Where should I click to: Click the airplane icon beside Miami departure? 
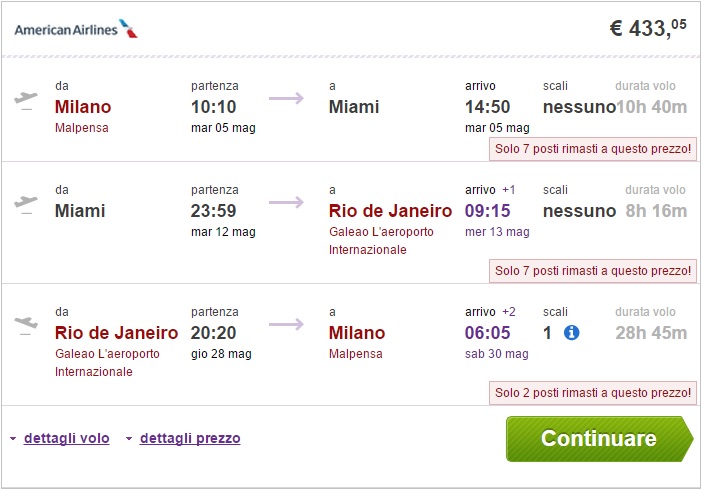pos(26,203)
